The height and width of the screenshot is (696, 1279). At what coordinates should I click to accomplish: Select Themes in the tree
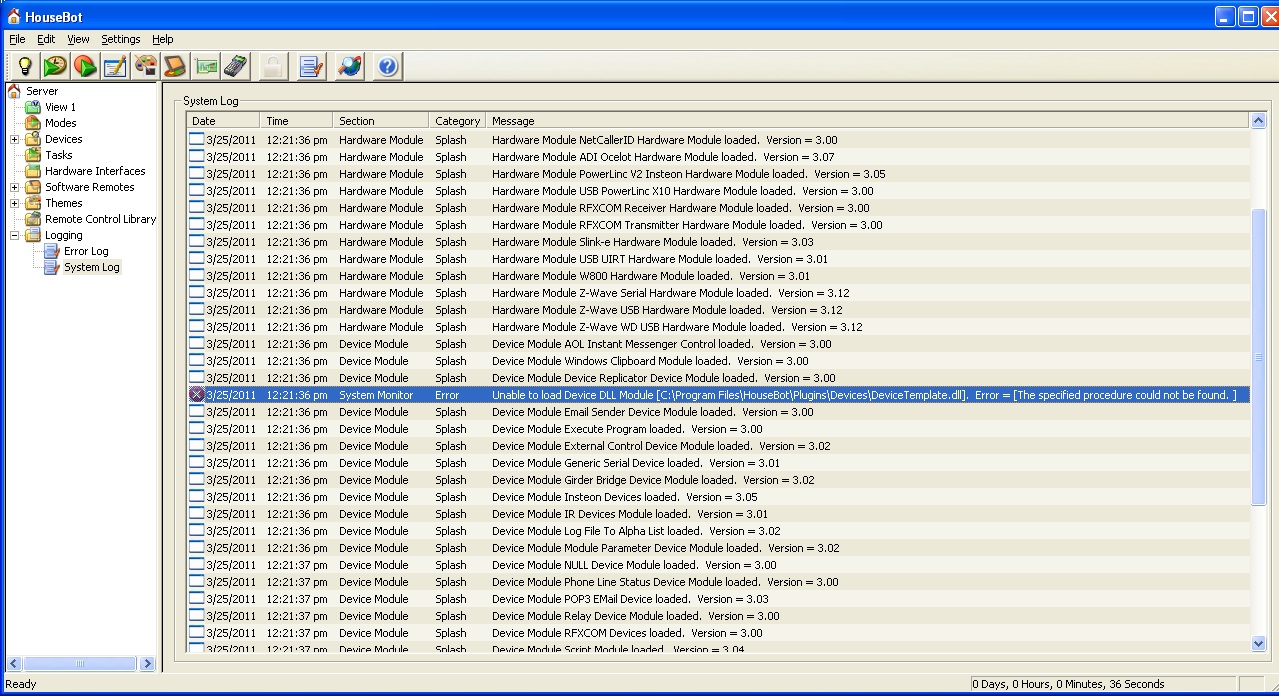click(x=63, y=203)
